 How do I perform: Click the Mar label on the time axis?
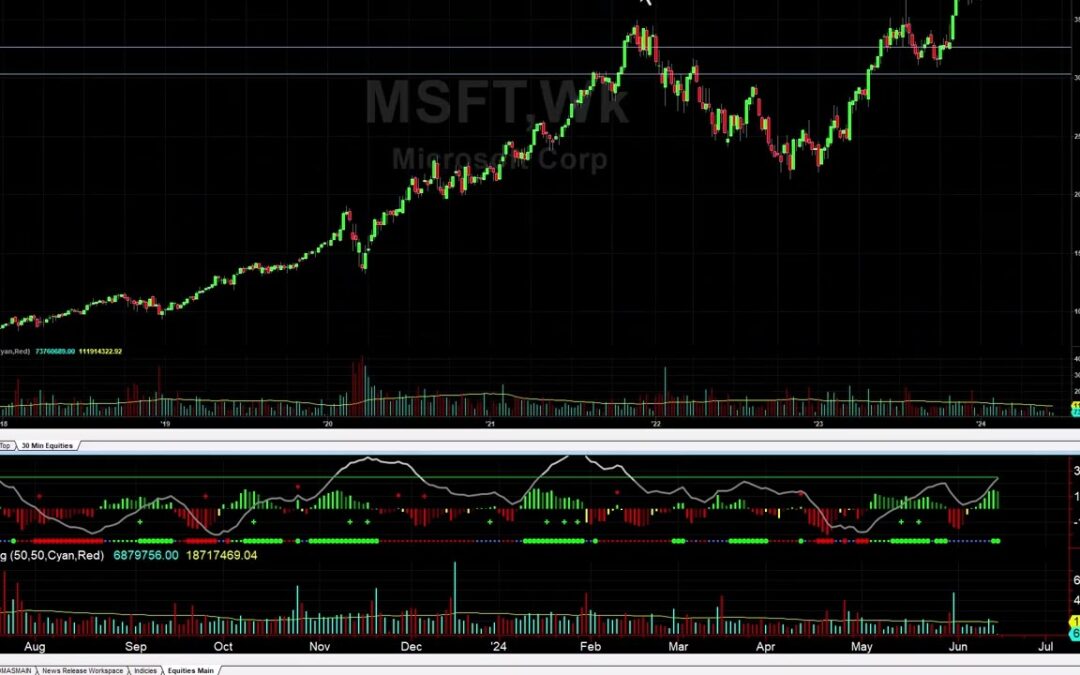(x=678, y=647)
